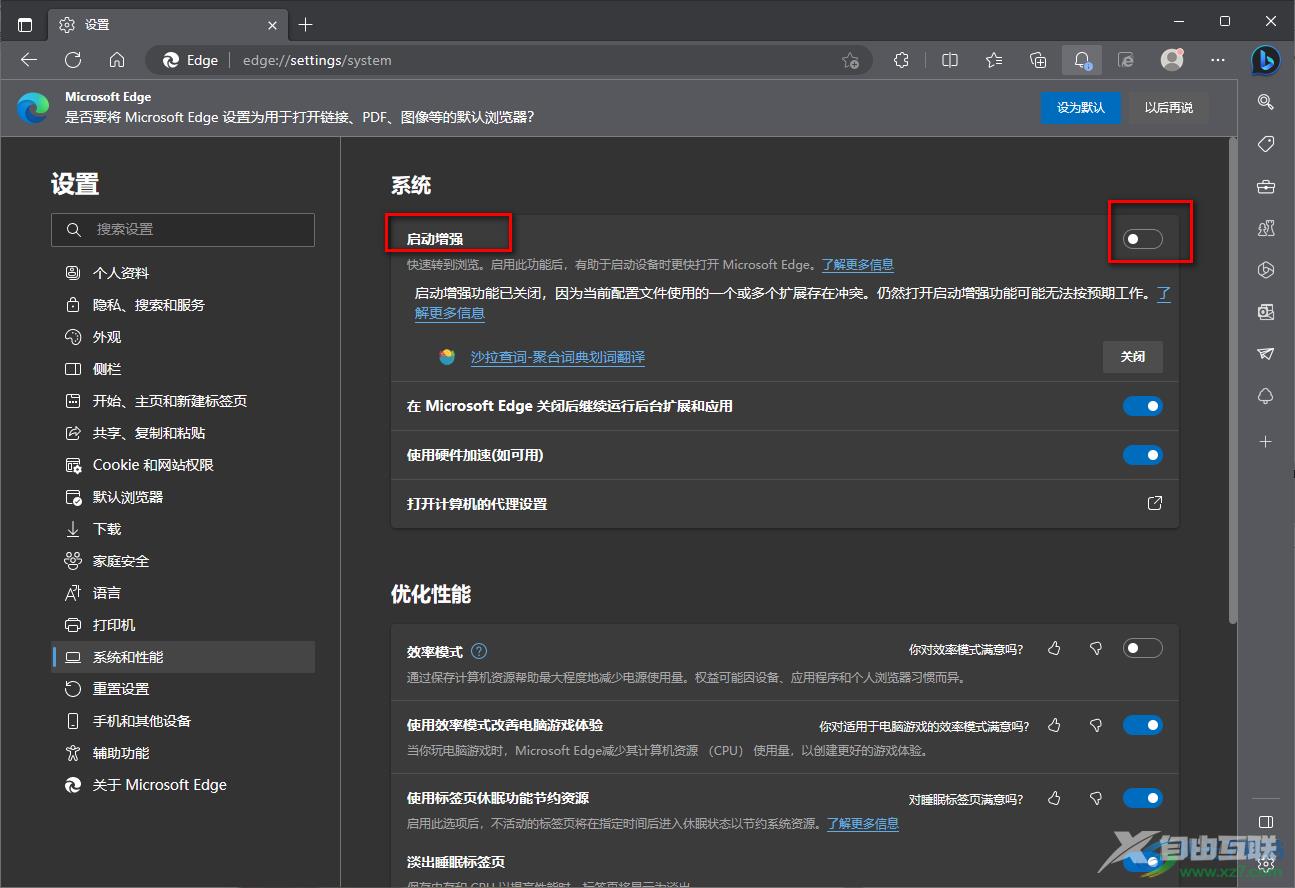Screen dimensions: 1295x888
Task: Reload the page with the refresh icon
Action: tap(73, 60)
